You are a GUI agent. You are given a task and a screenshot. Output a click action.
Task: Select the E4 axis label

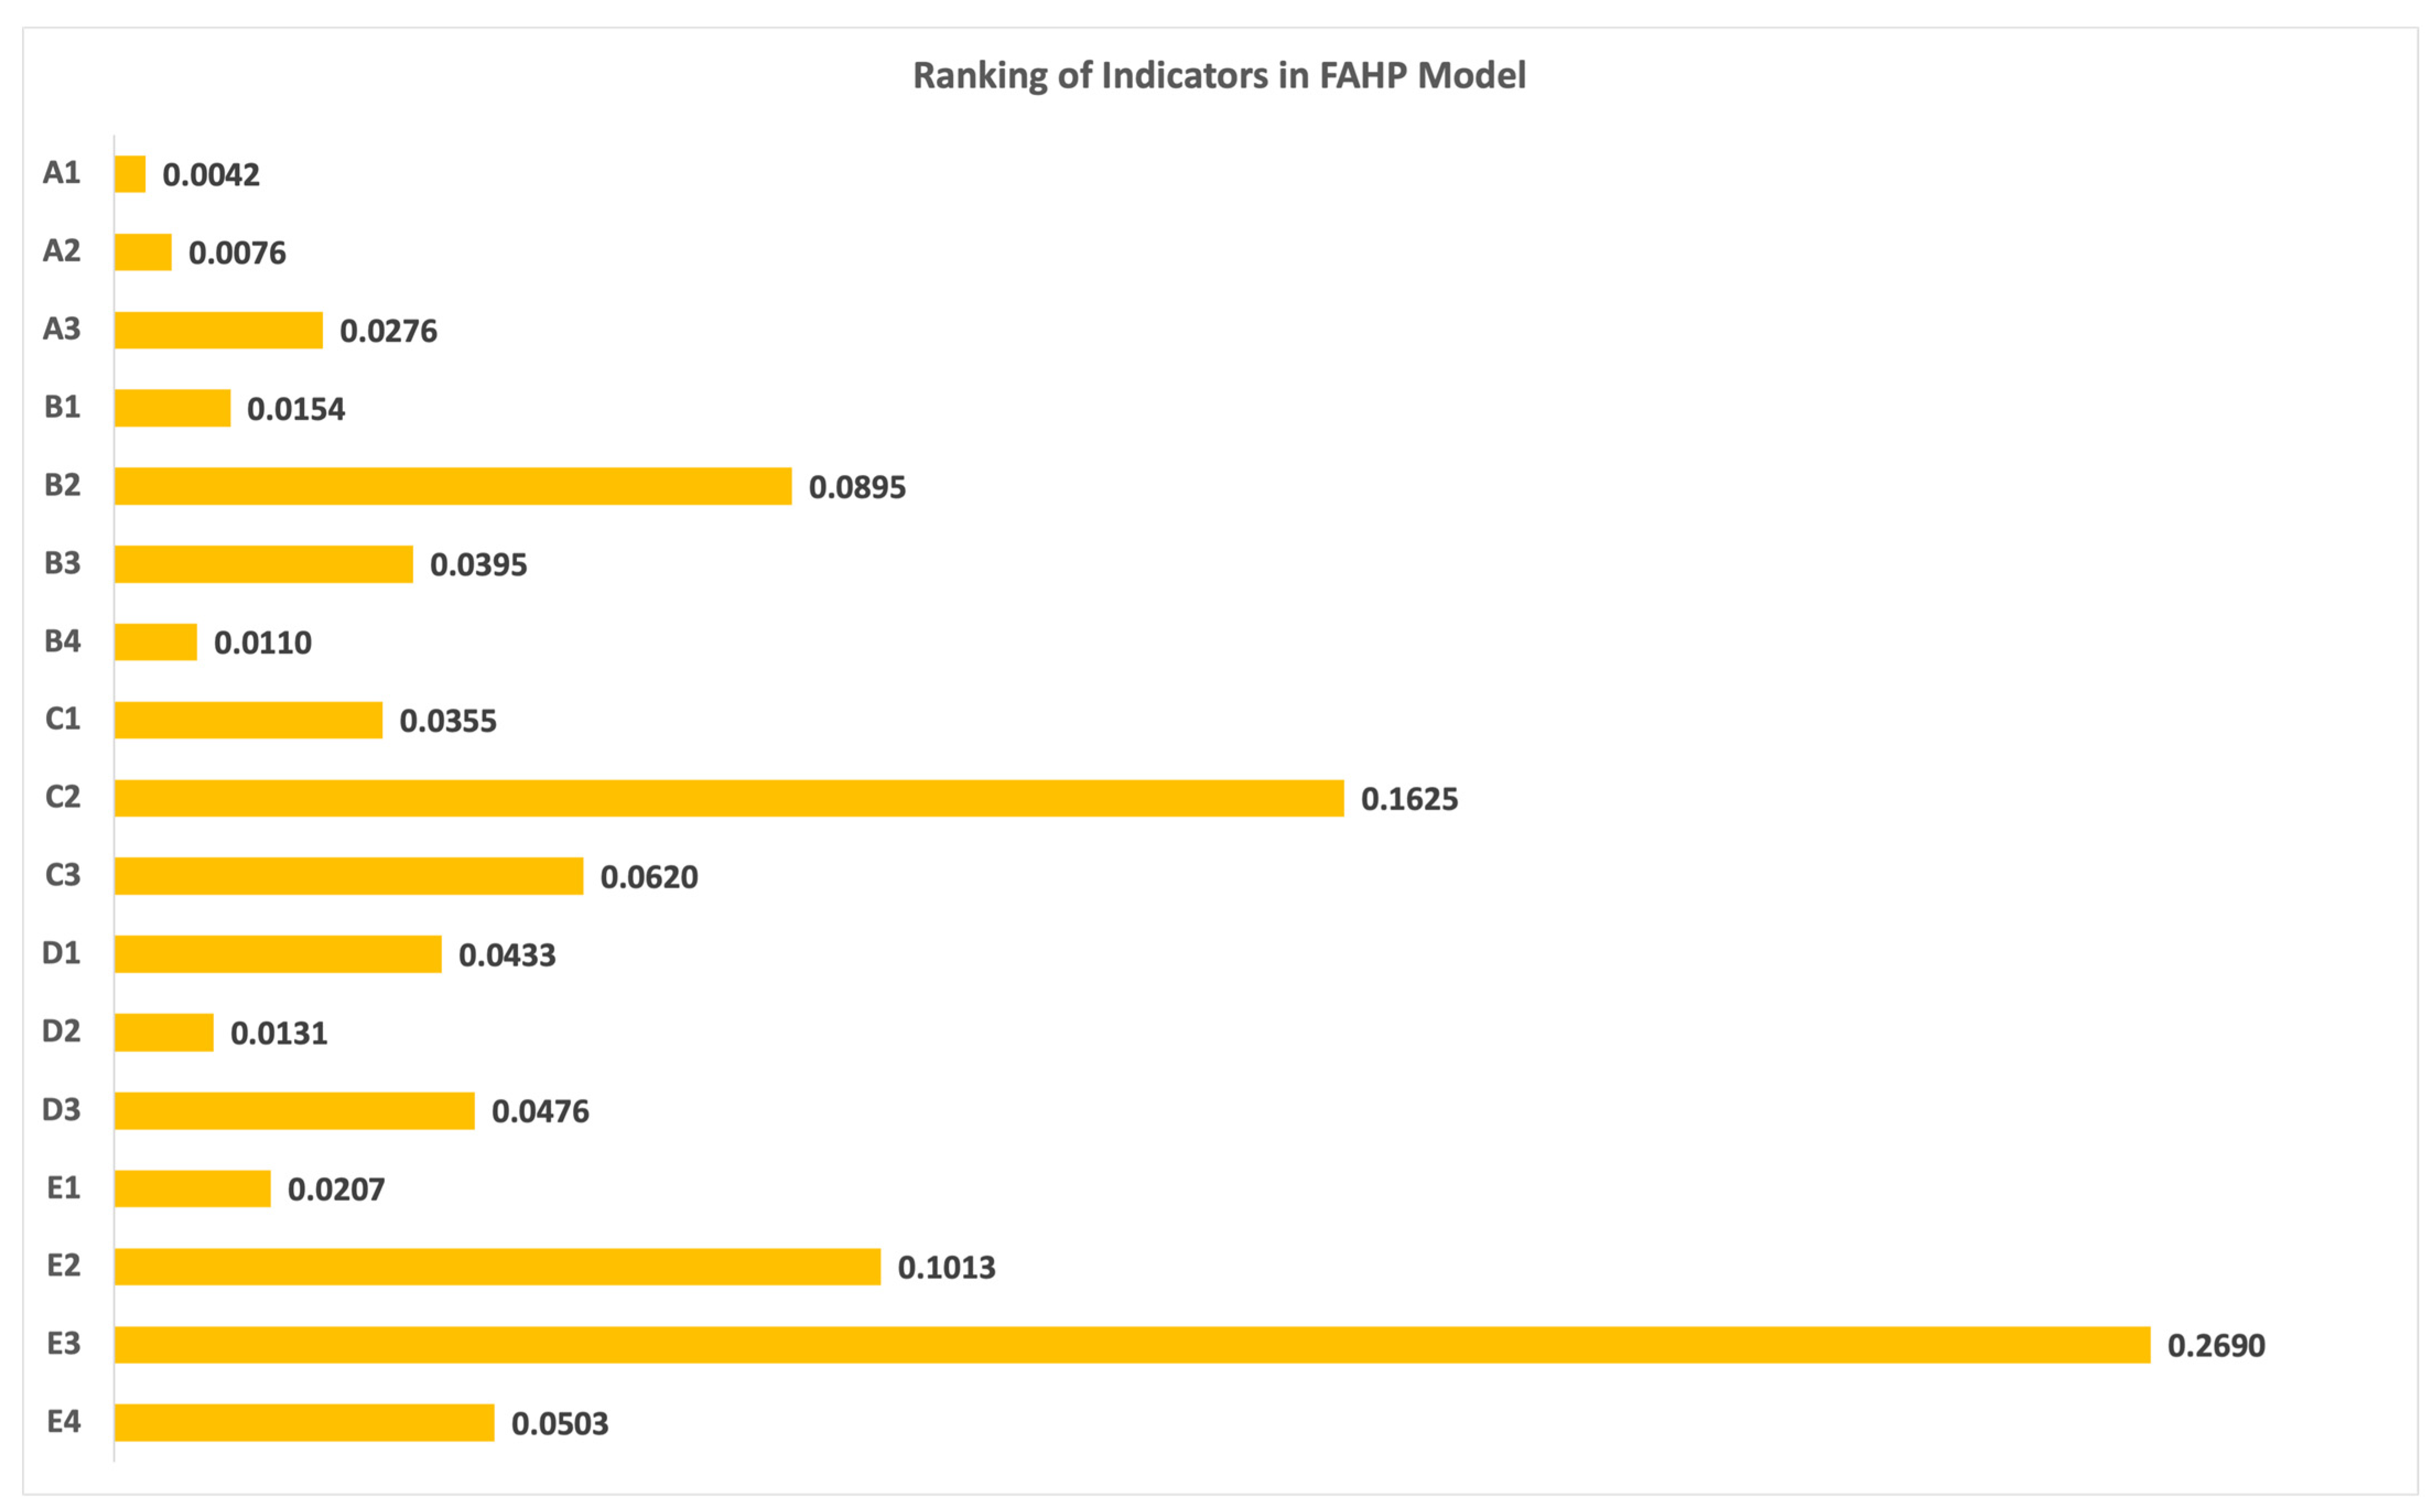coord(63,1421)
